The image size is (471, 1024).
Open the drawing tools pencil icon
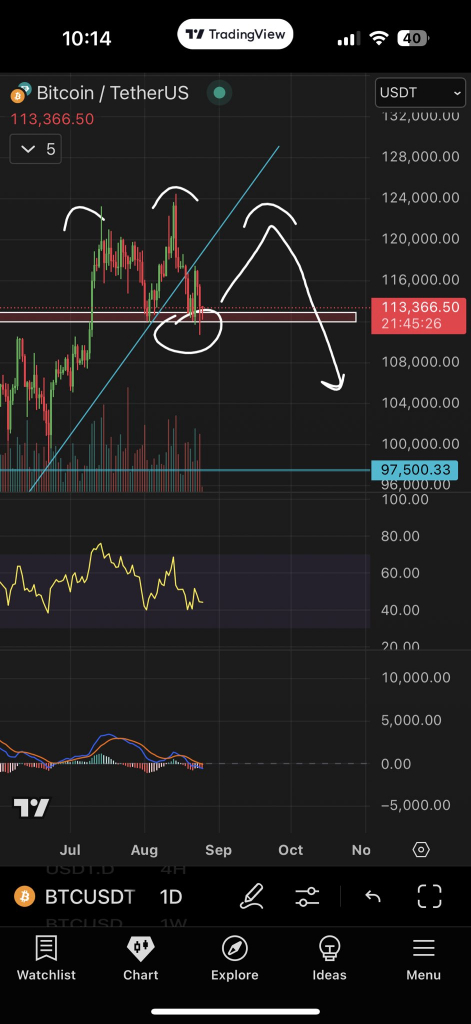pos(252,896)
